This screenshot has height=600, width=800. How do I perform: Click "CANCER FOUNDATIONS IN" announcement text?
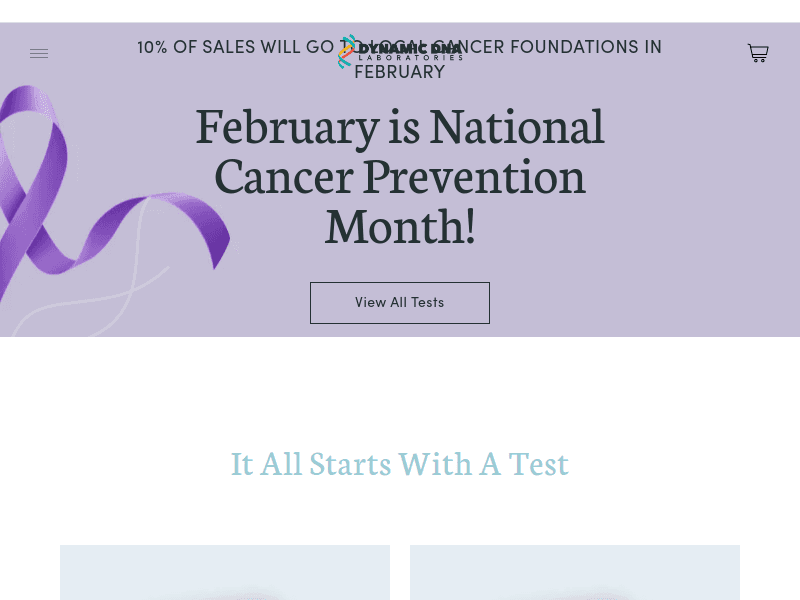(x=565, y=48)
